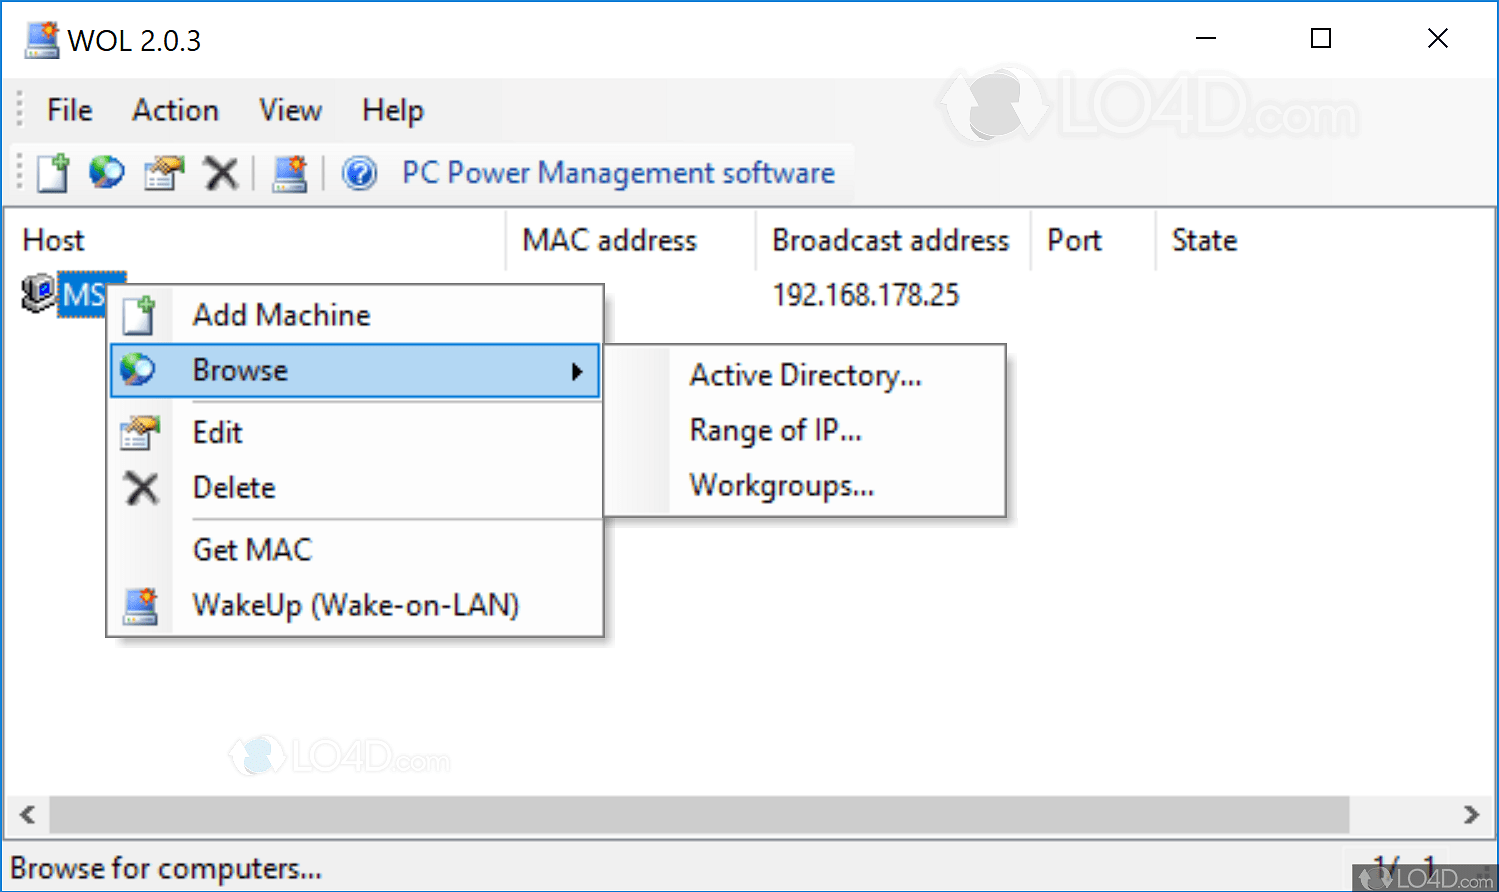Click the broadcast address 192.168.178.25

click(866, 295)
